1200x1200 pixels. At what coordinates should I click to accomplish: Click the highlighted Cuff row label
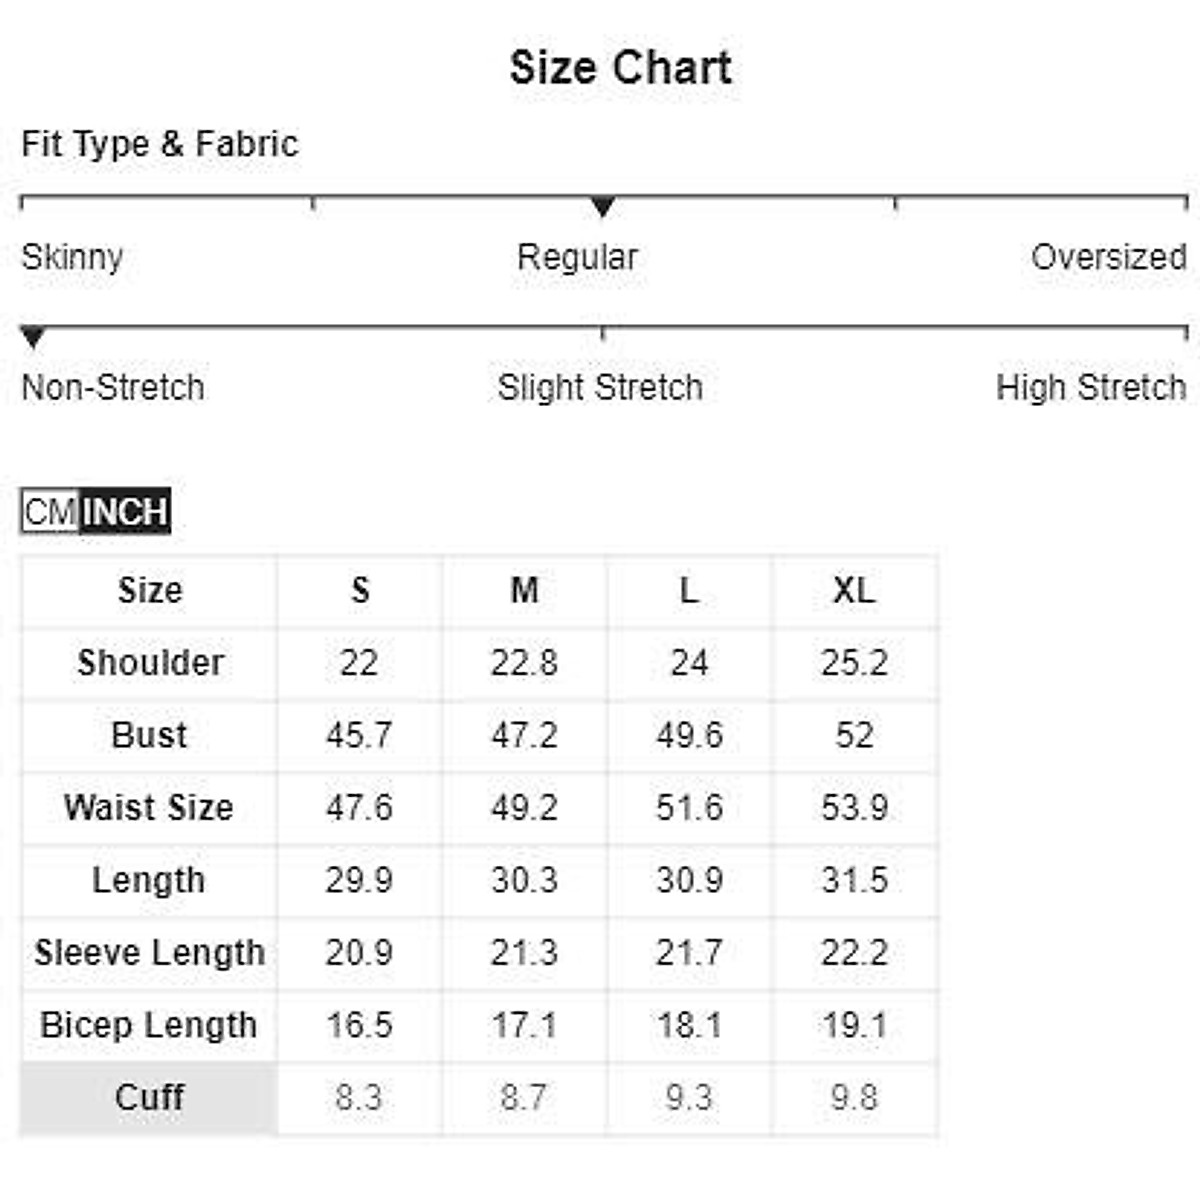coord(149,1097)
